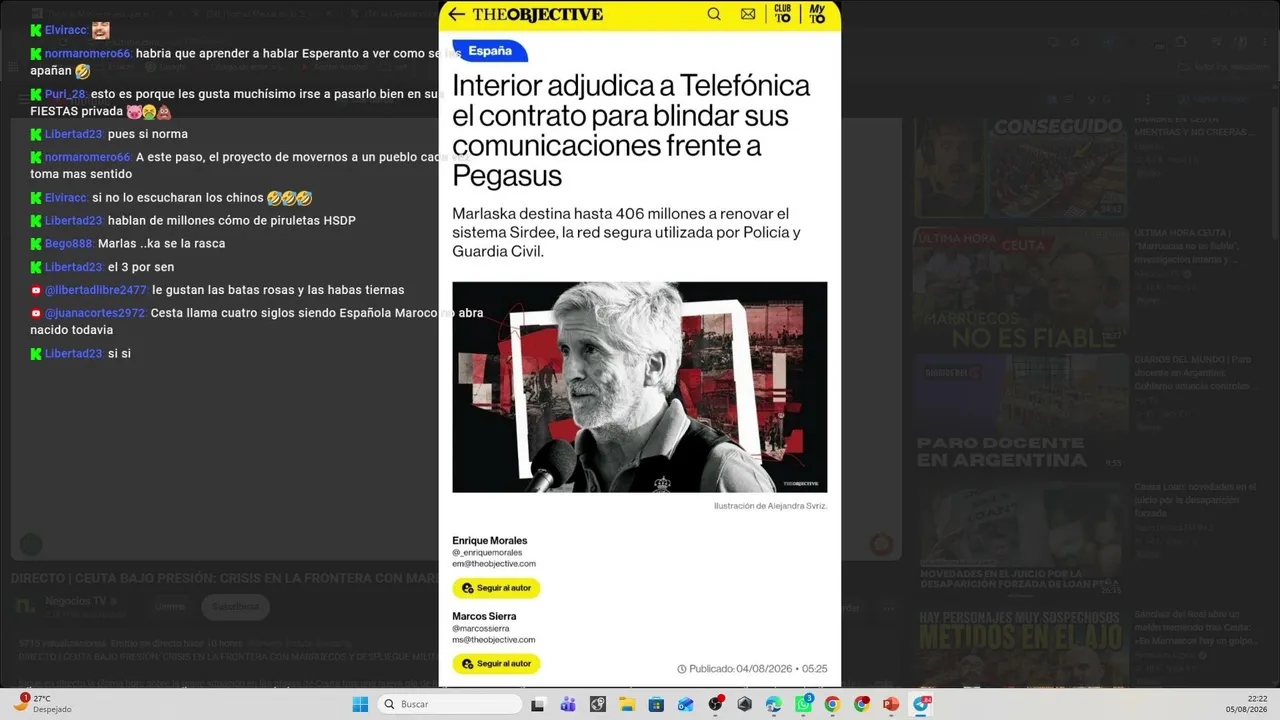1280x720 pixels.
Task: Open the 27°C weather widget
Action: coord(44,704)
